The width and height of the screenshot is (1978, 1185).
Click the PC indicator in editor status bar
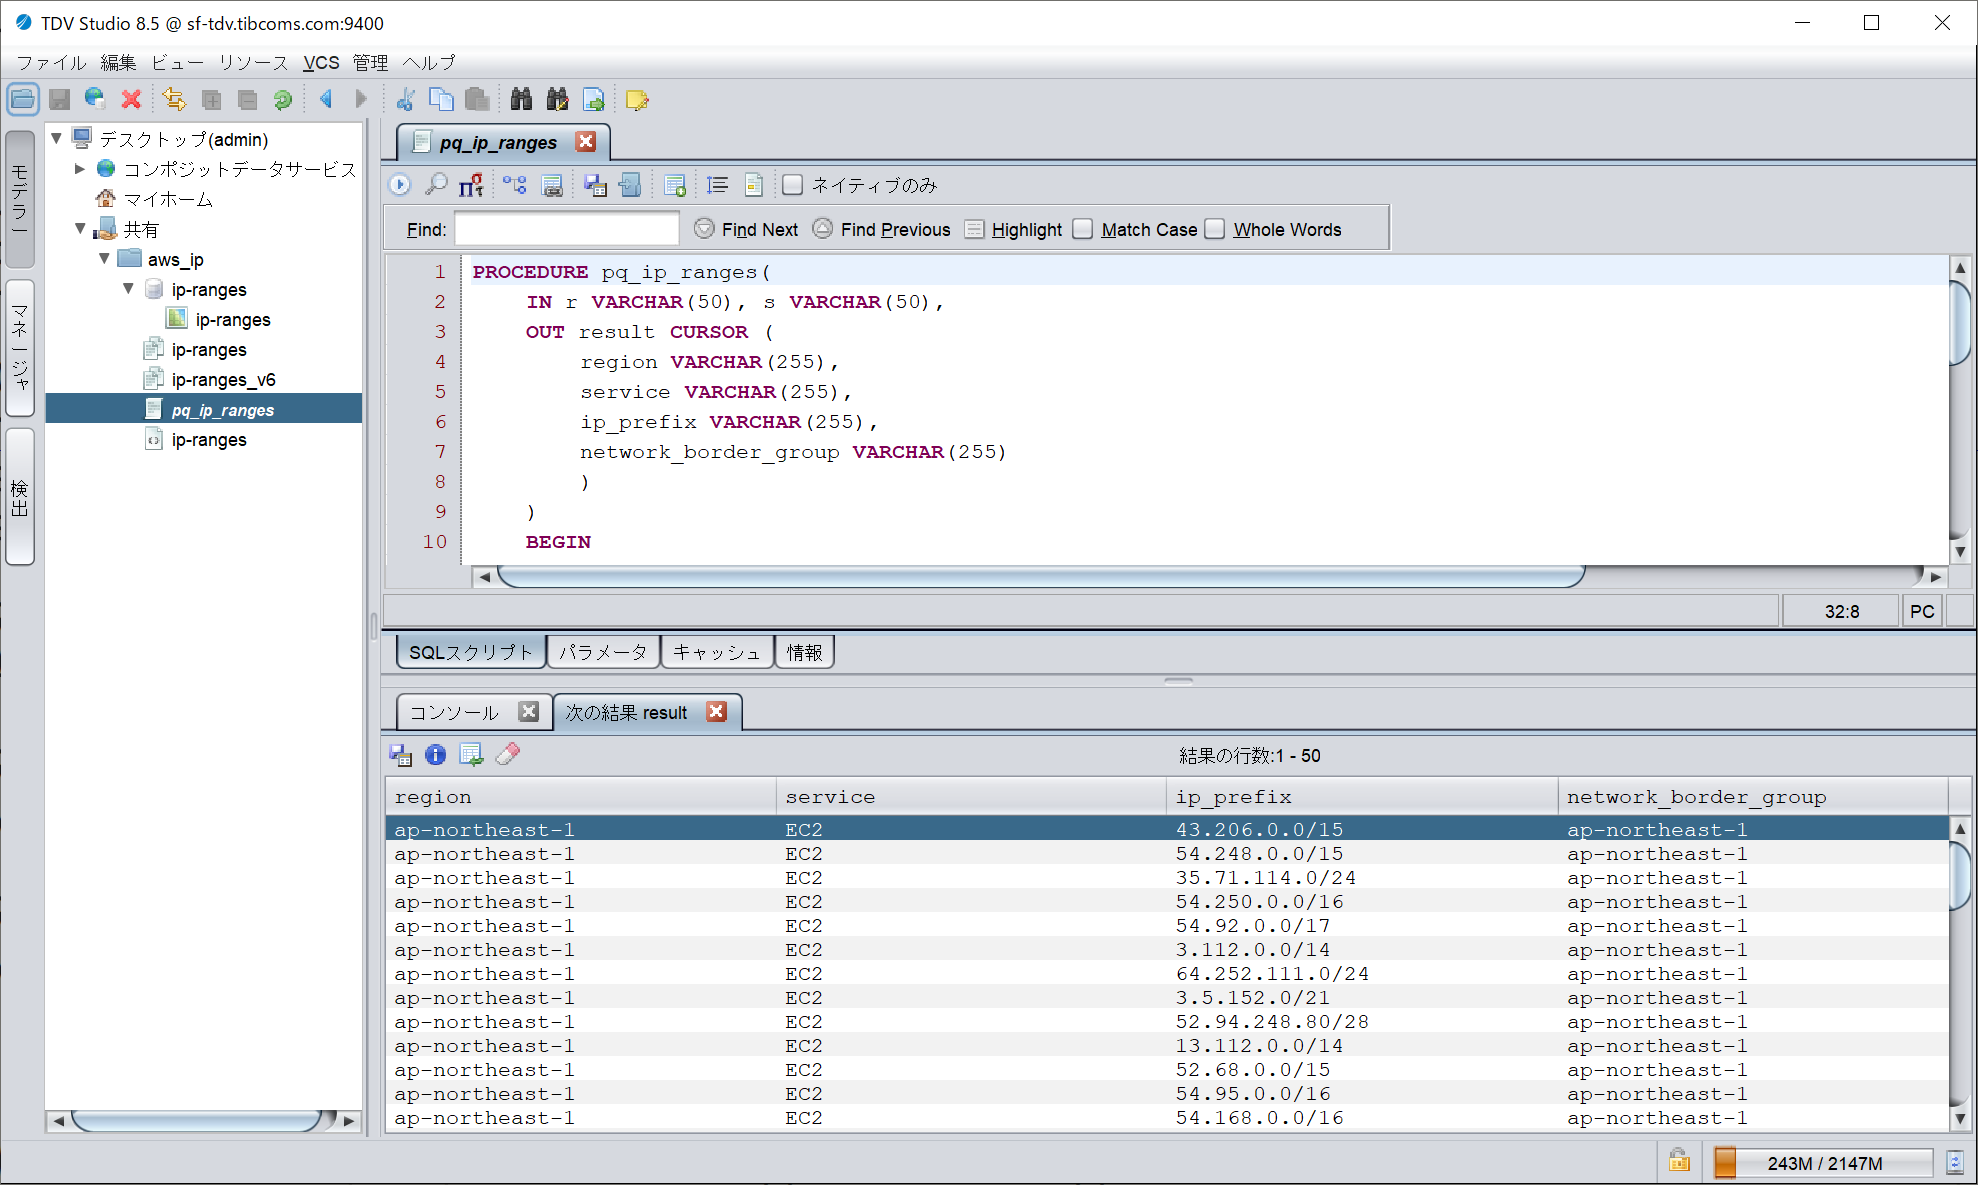(x=1921, y=611)
